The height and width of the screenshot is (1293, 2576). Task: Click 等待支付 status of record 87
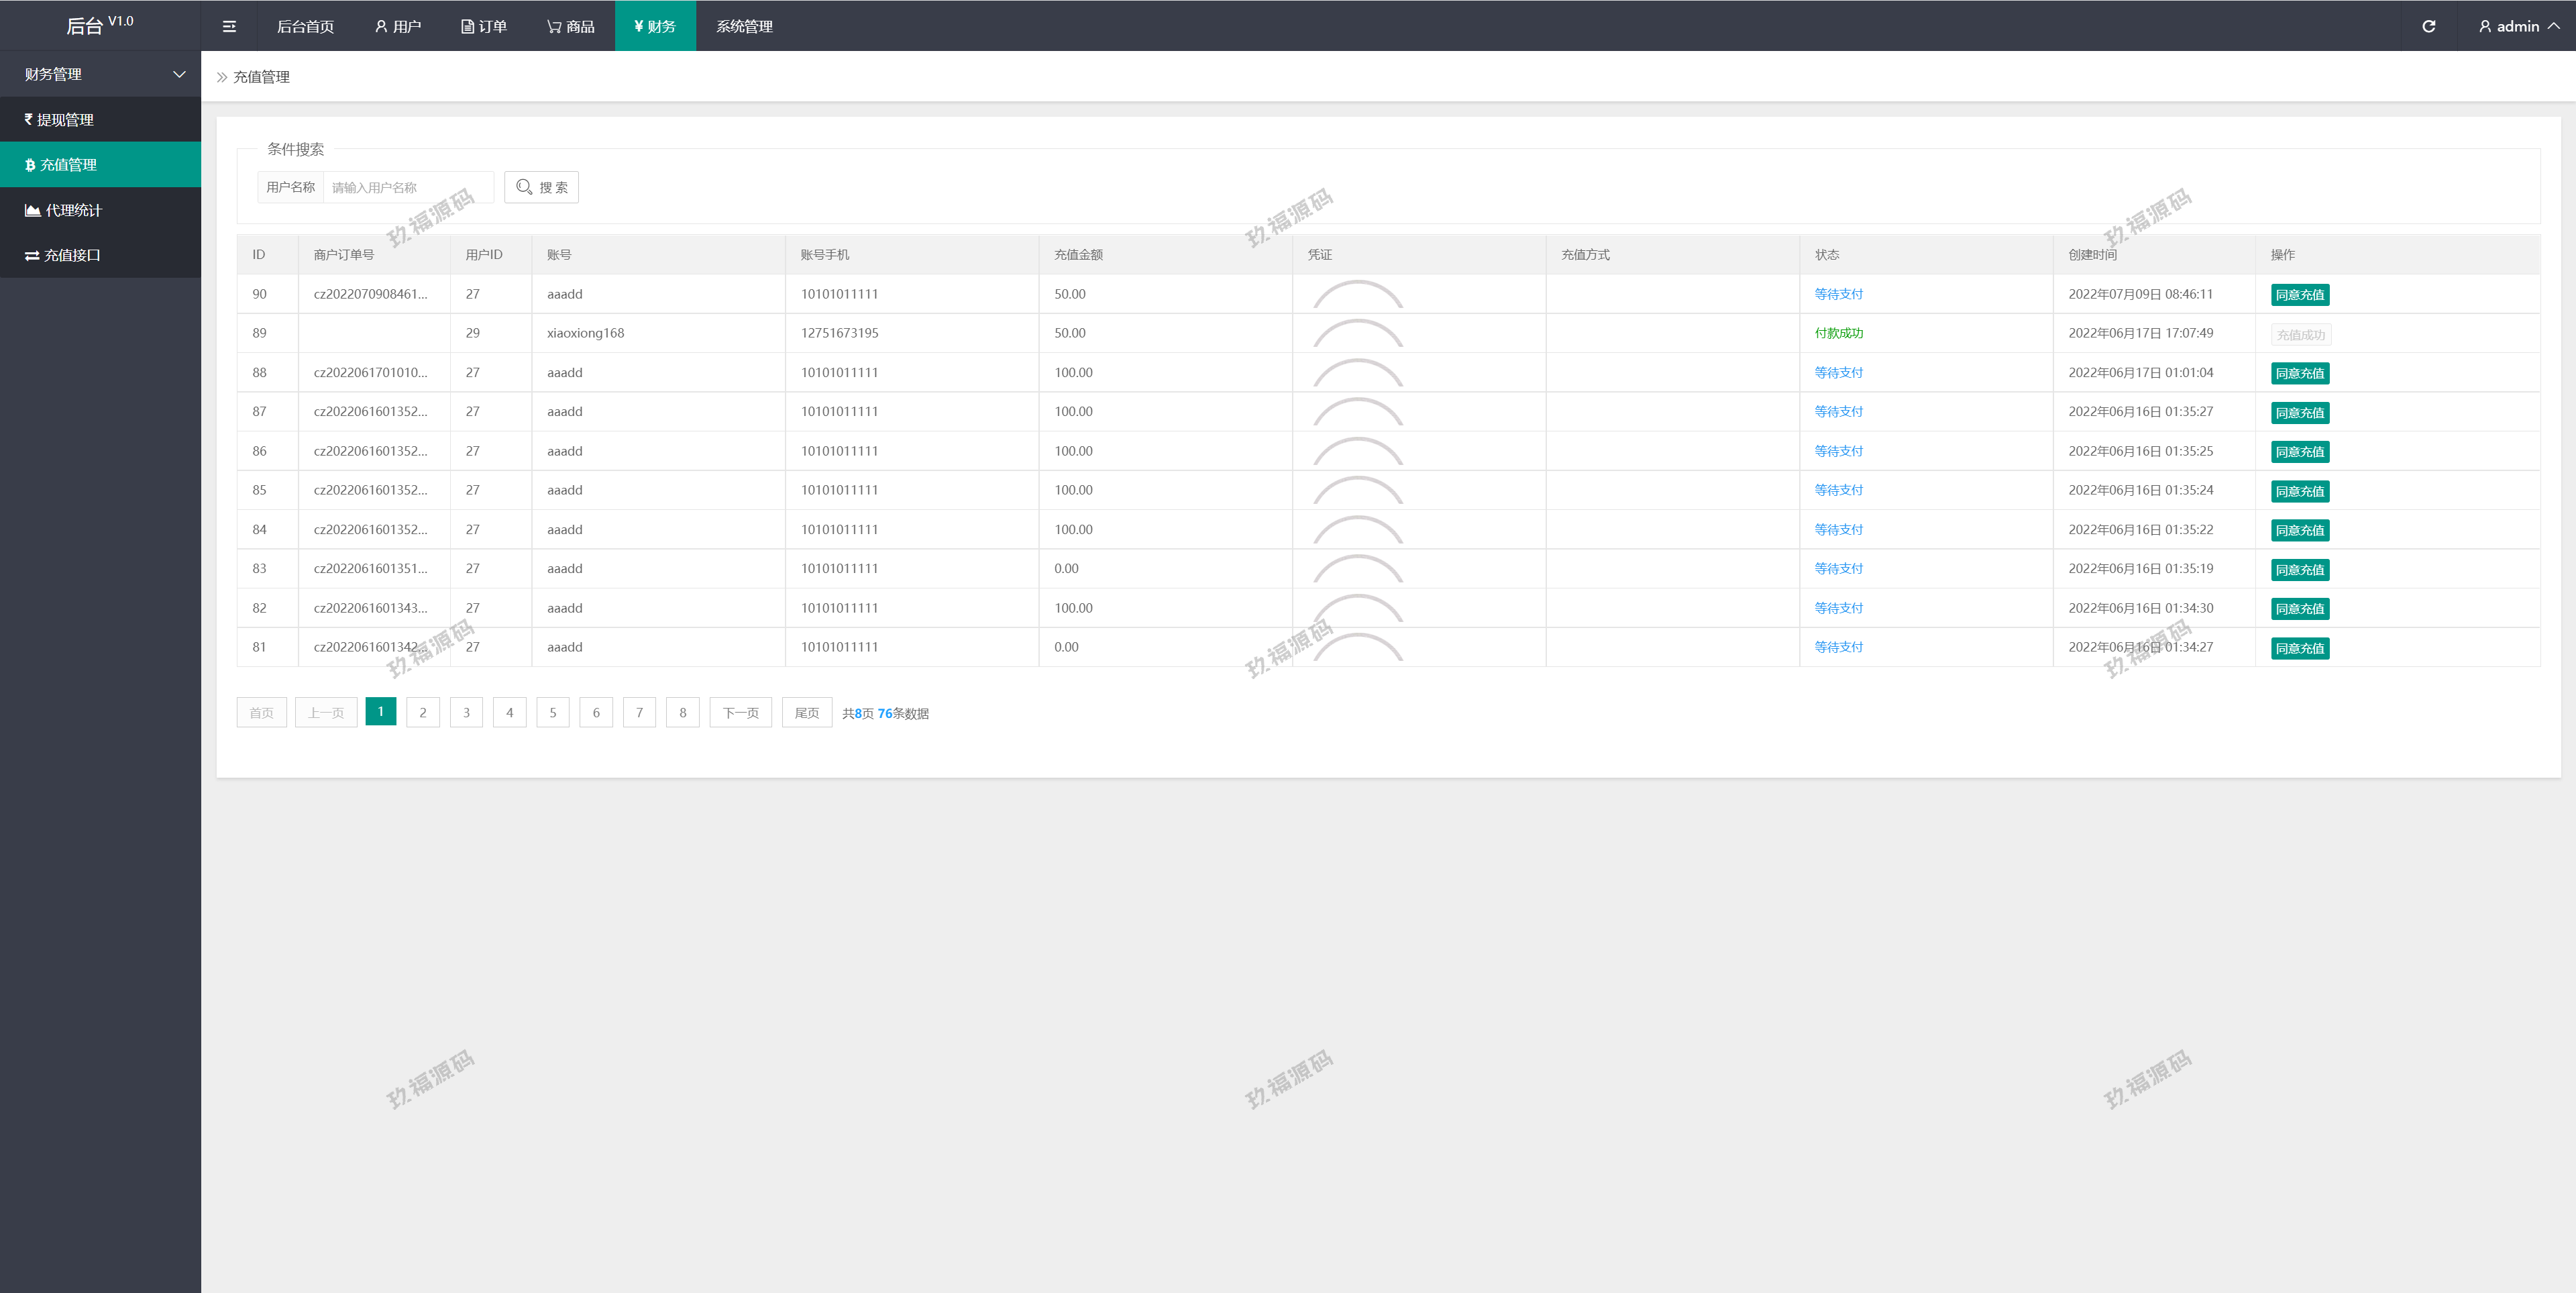click(x=1838, y=412)
